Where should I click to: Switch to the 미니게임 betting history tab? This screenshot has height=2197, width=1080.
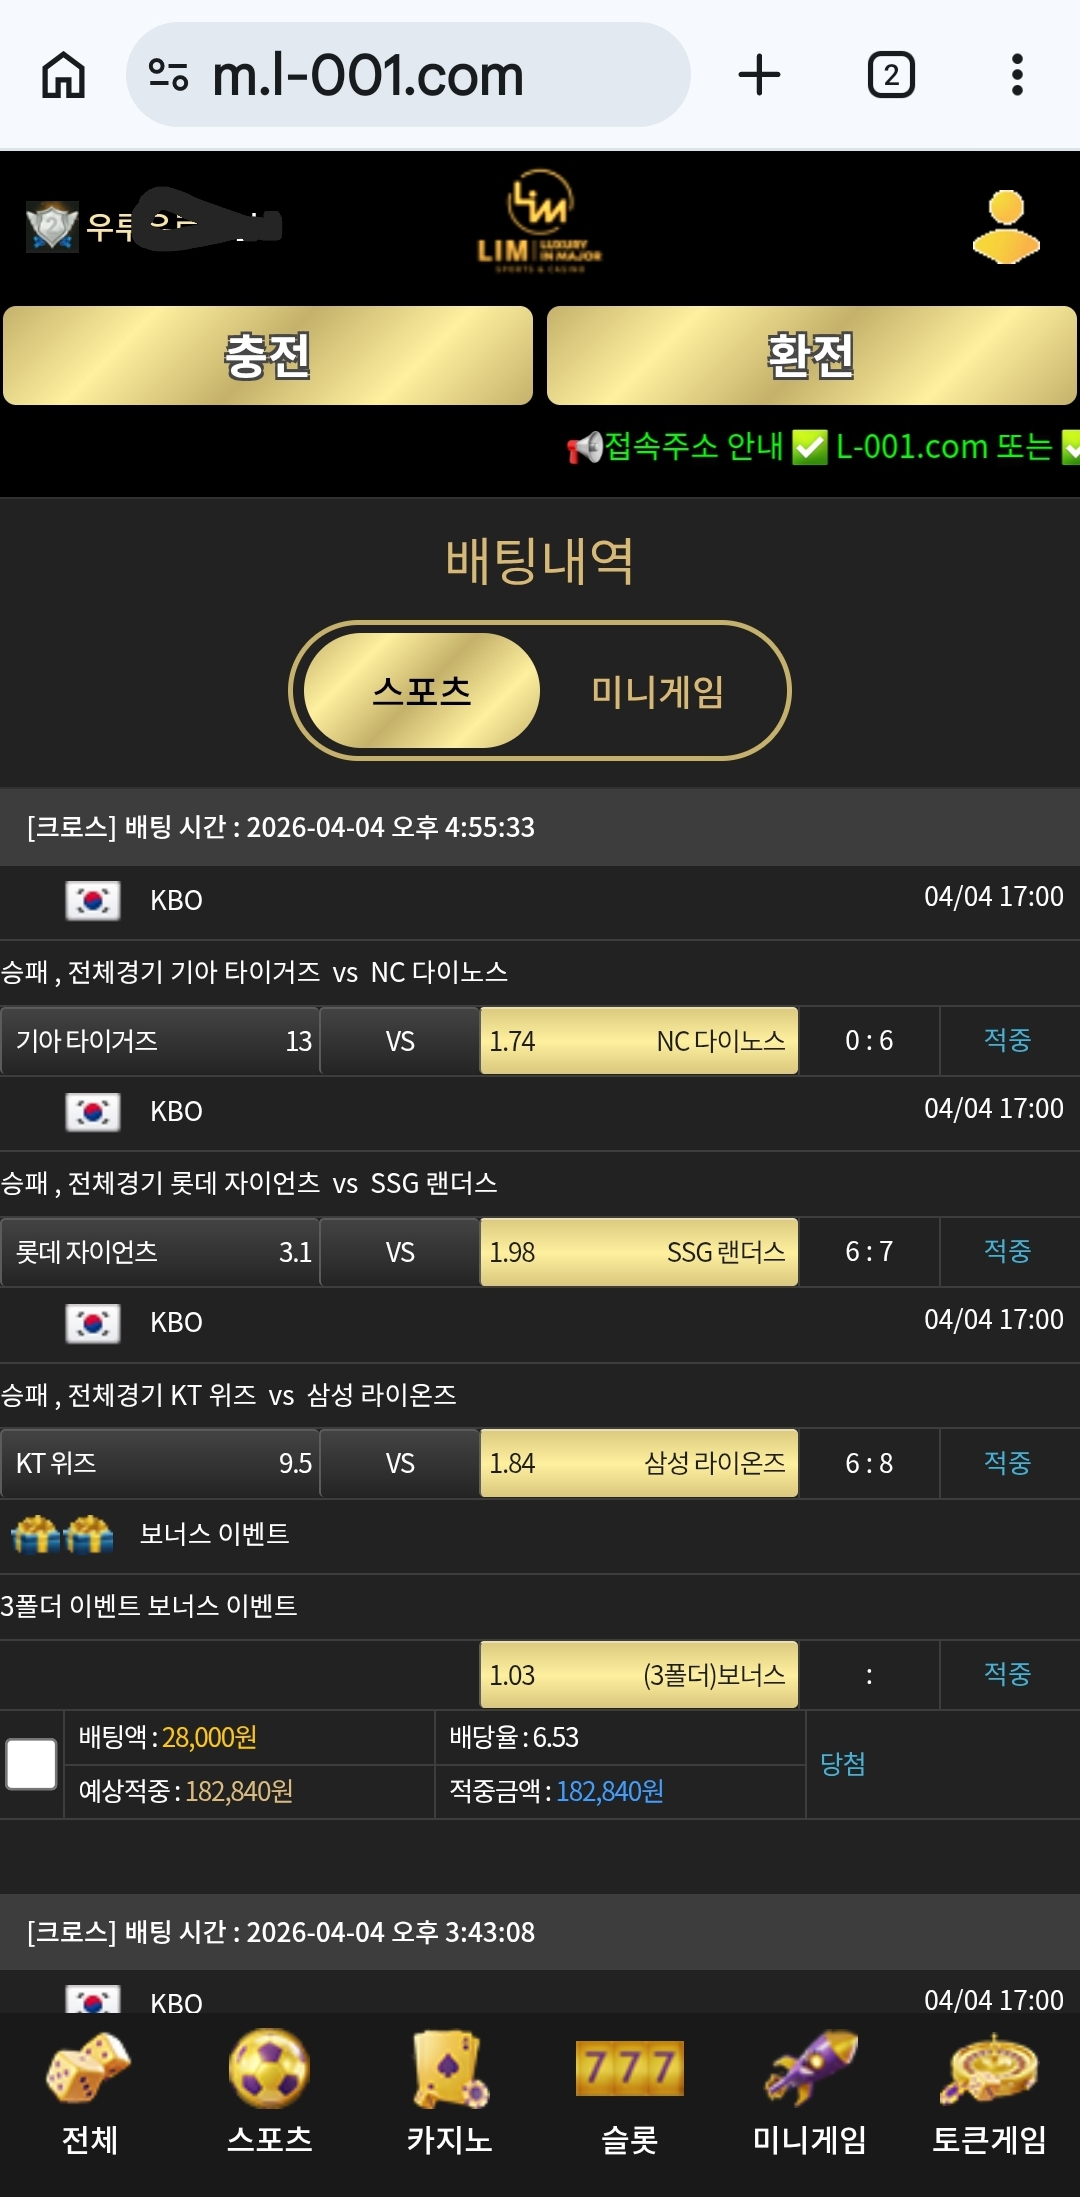tap(657, 691)
